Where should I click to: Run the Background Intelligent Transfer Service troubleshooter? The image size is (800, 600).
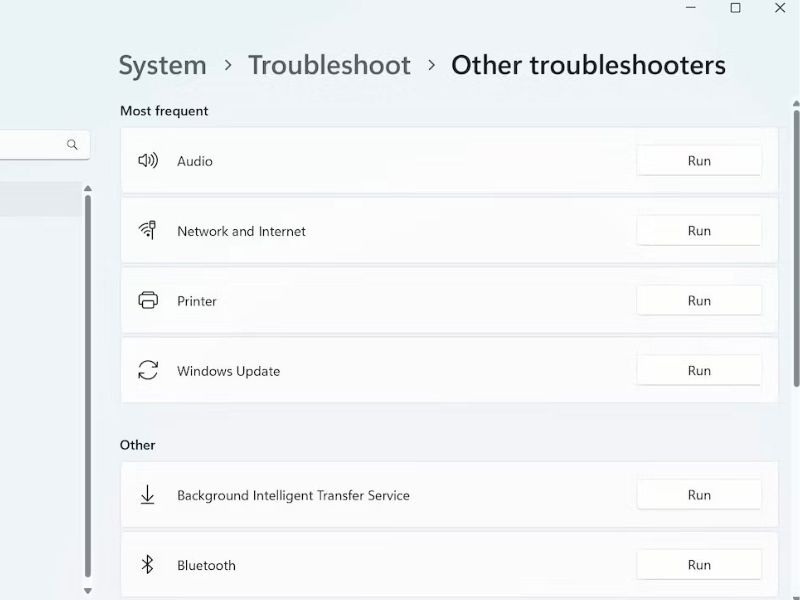(x=698, y=495)
